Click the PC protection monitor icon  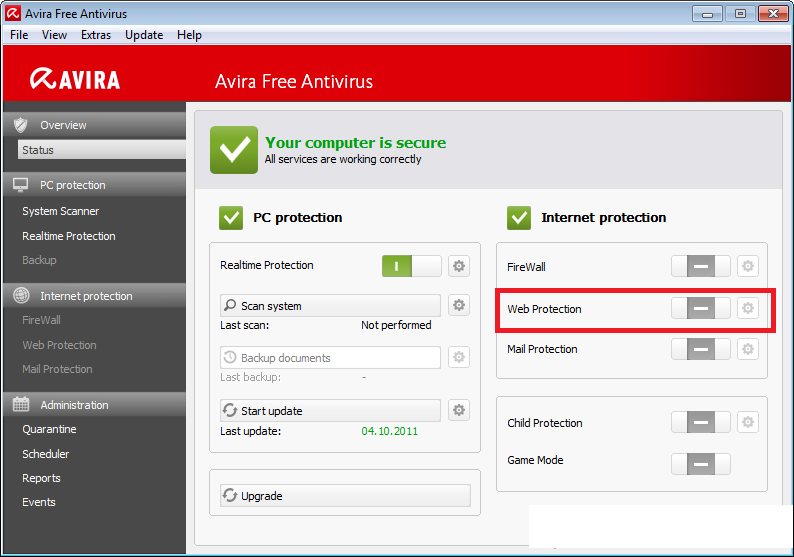point(20,185)
